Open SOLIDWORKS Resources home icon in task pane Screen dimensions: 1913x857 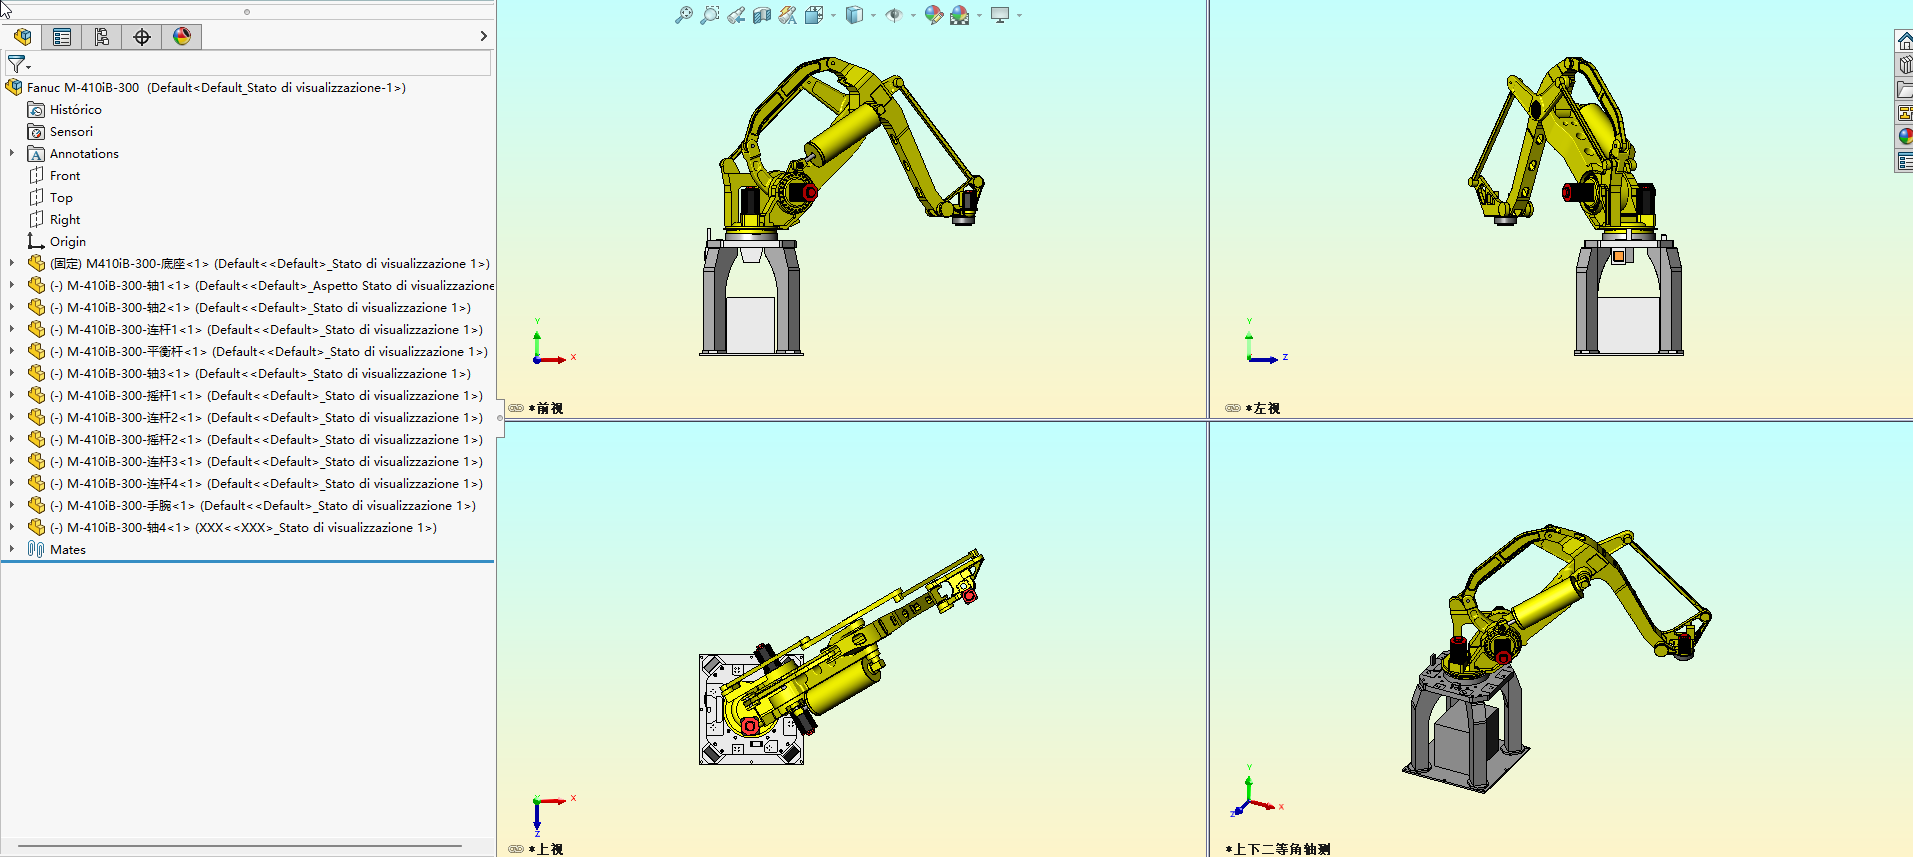(1905, 41)
